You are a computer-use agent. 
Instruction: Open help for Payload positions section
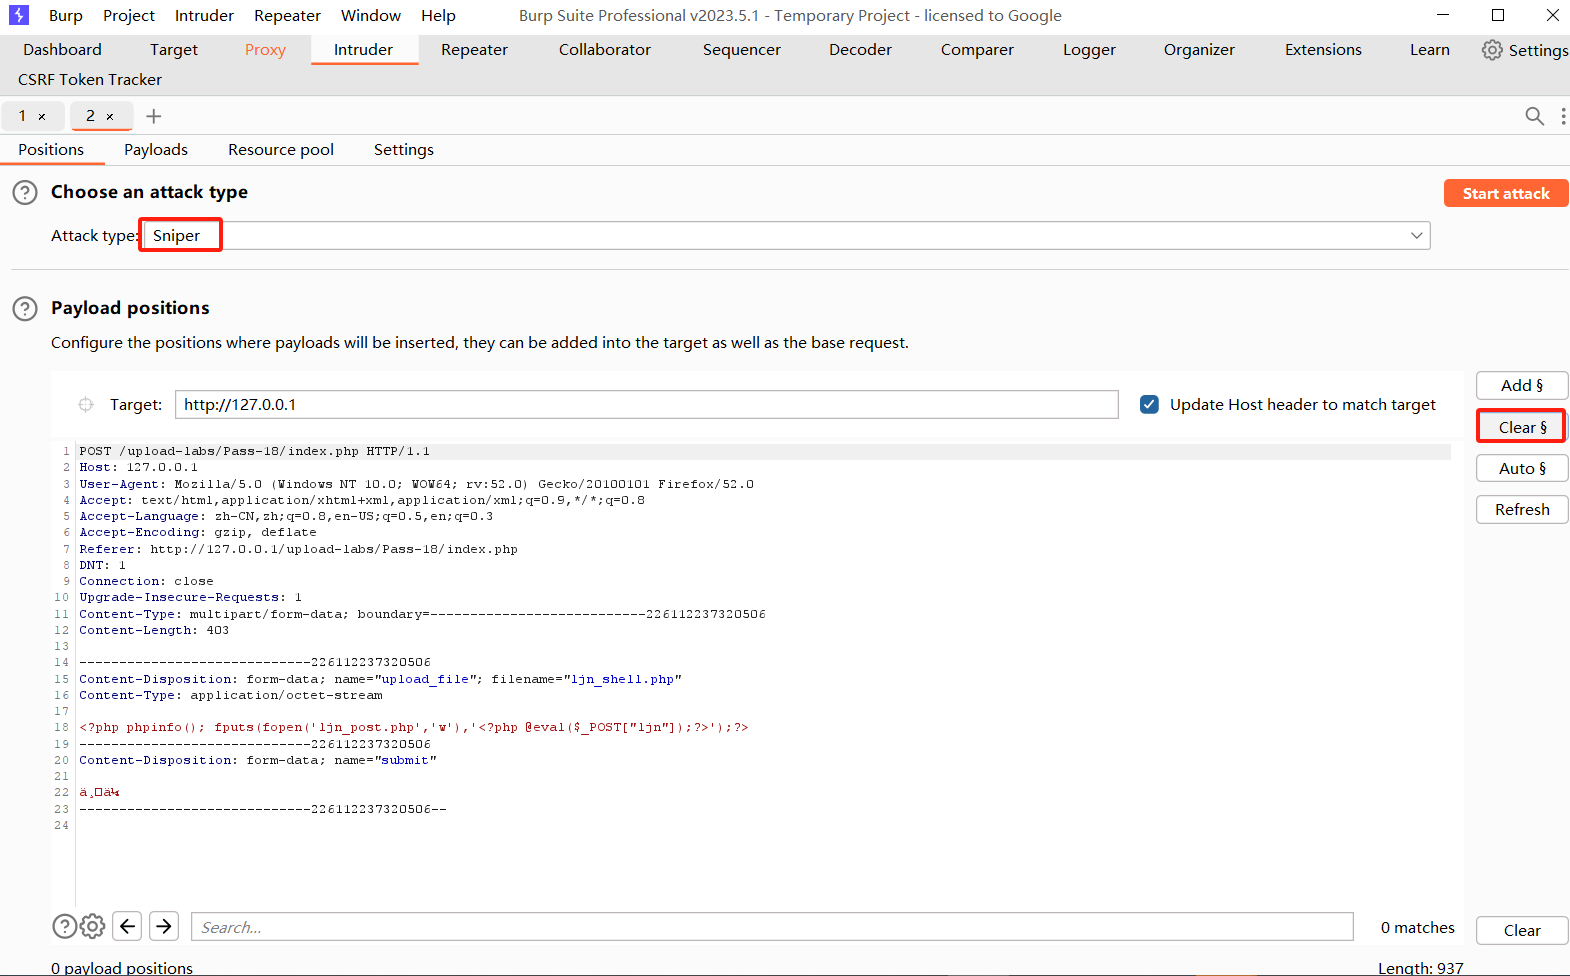(25, 308)
